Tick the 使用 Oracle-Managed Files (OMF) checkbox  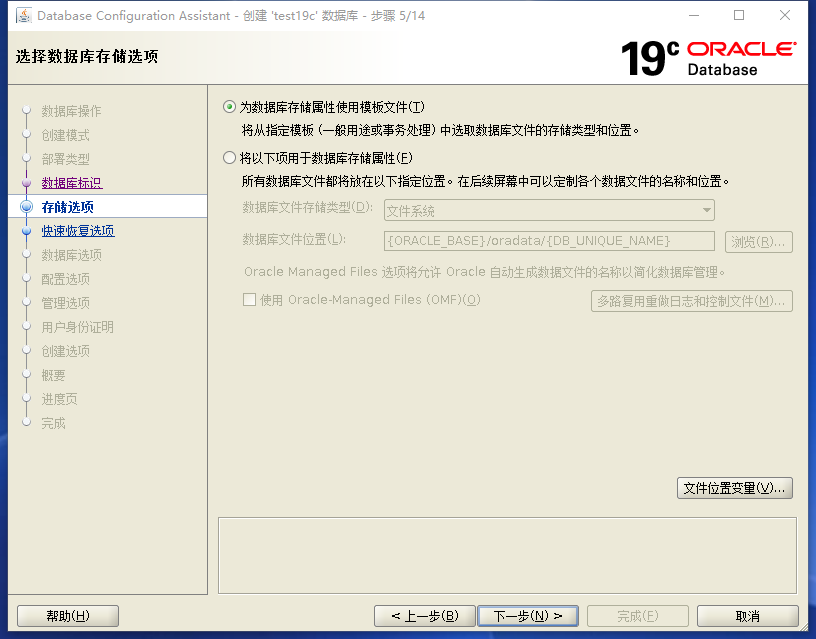point(249,300)
